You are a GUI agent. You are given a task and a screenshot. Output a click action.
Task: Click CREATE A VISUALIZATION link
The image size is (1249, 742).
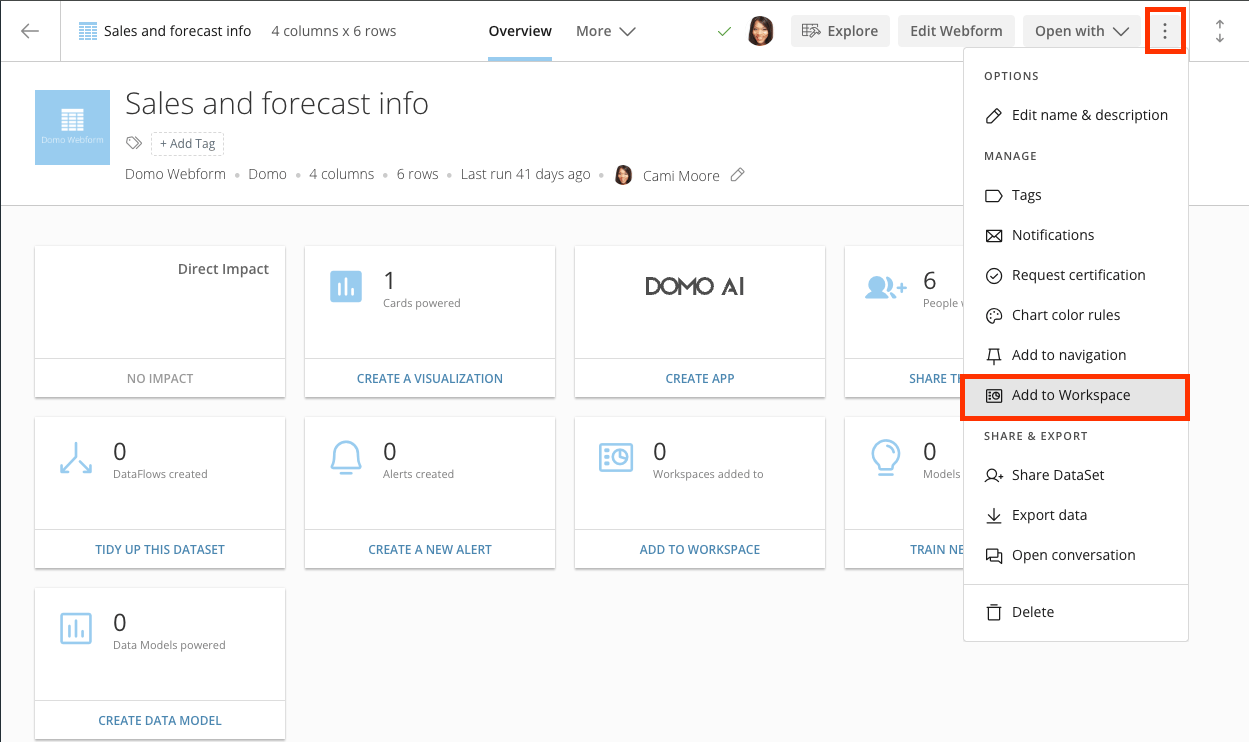tap(430, 379)
